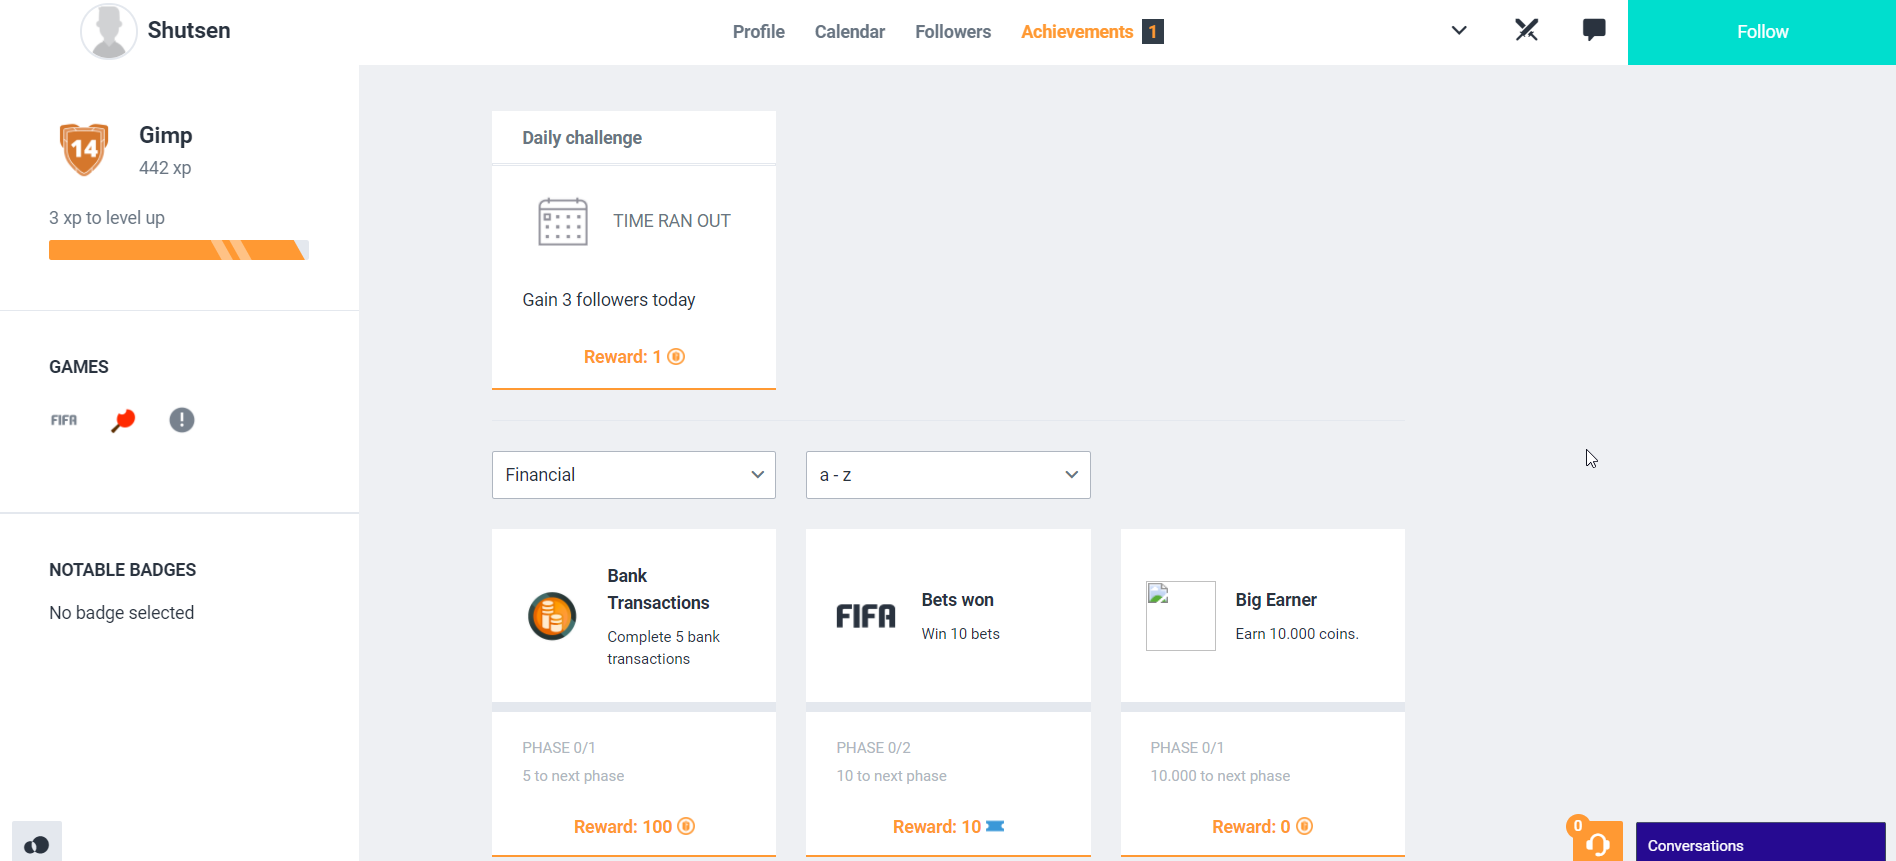Expand the header chevron menu

click(1459, 30)
